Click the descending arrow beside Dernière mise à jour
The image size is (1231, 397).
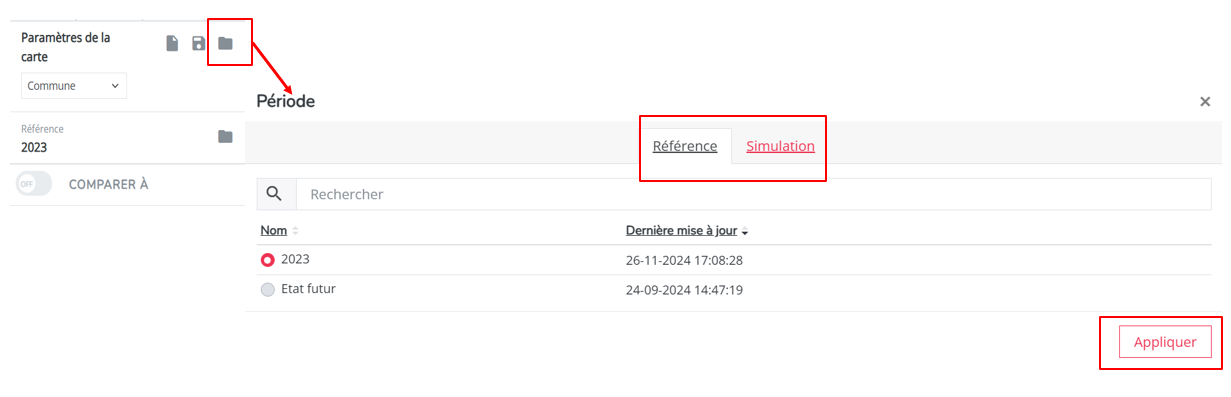click(x=745, y=231)
